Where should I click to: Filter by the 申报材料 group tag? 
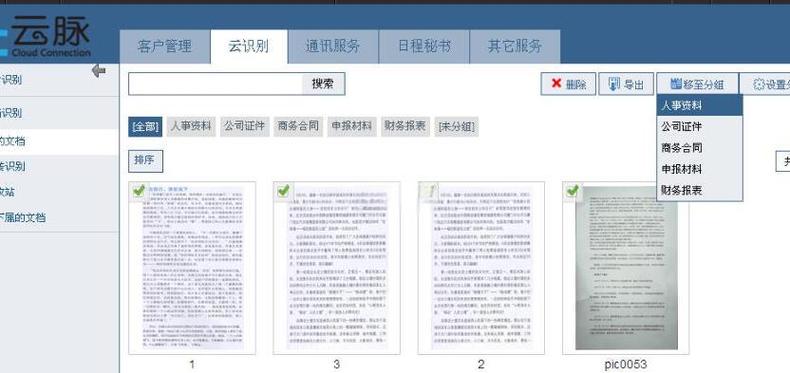(x=352, y=127)
